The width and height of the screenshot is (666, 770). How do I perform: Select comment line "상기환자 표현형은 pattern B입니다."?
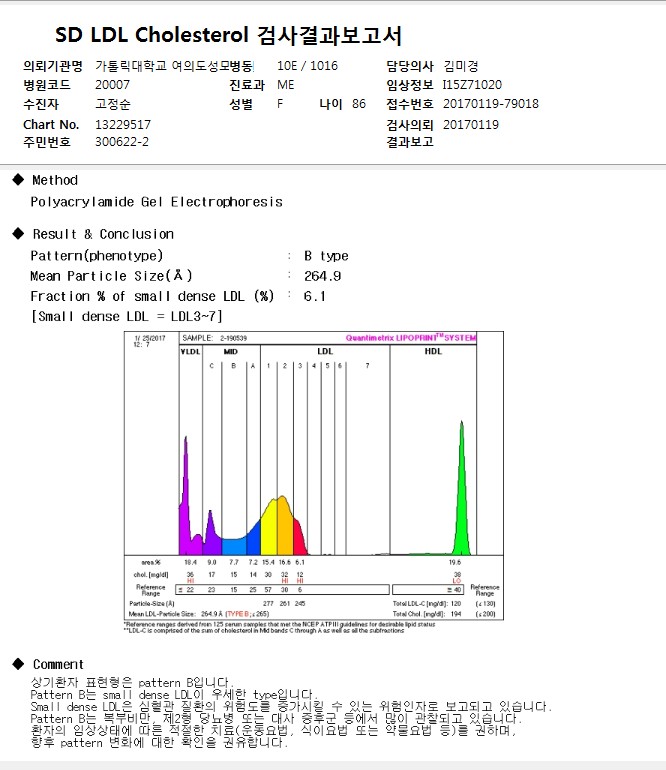click(132, 683)
